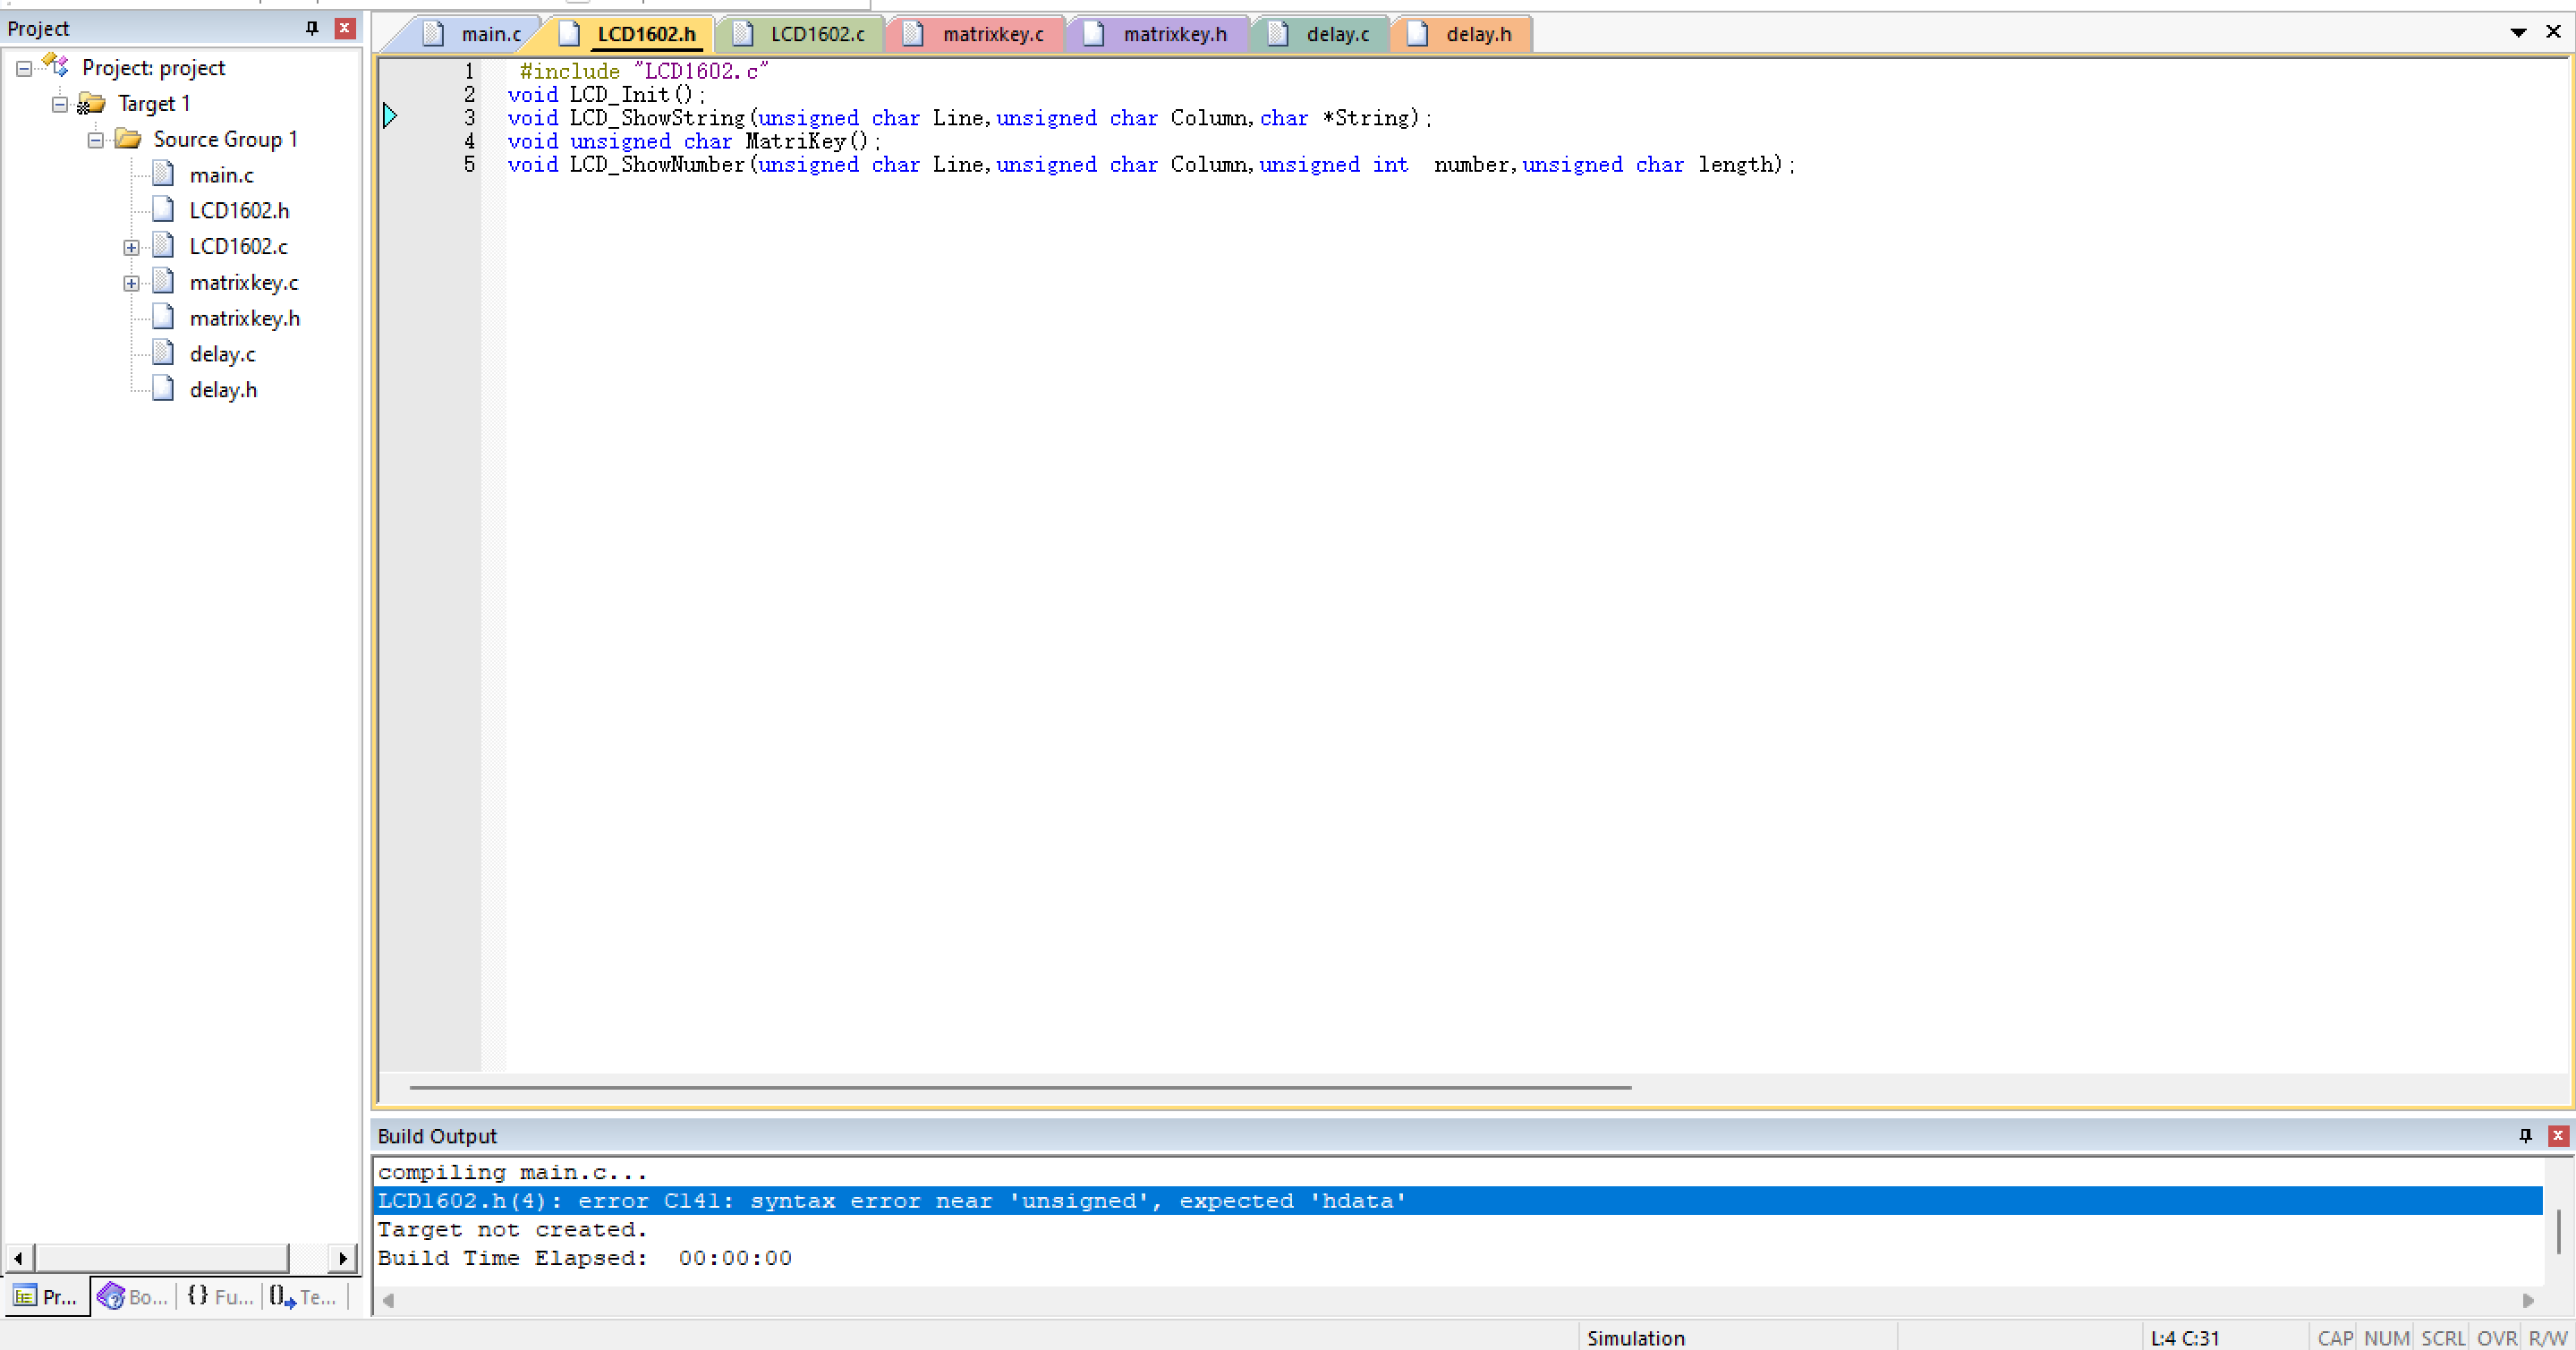Viewport: 2576px width, 1350px height.
Task: Switch to the Templates (Te...) bottom tab
Action: coord(304,1297)
